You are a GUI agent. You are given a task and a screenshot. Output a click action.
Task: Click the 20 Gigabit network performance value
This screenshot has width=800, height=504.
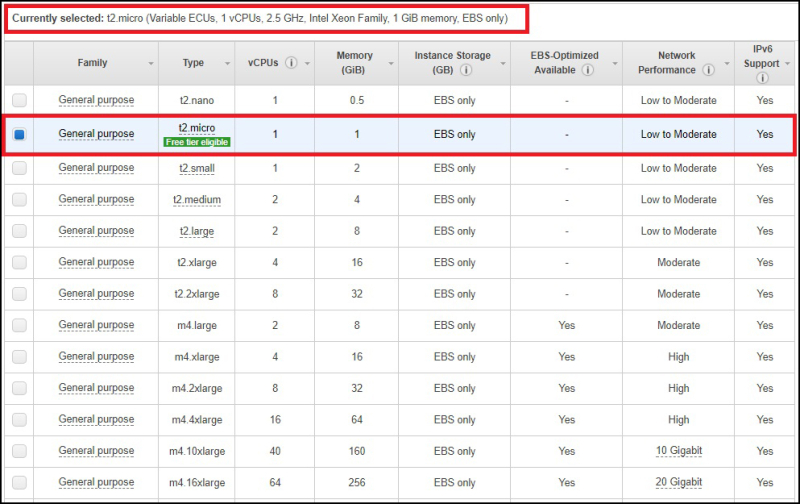[x=679, y=482]
